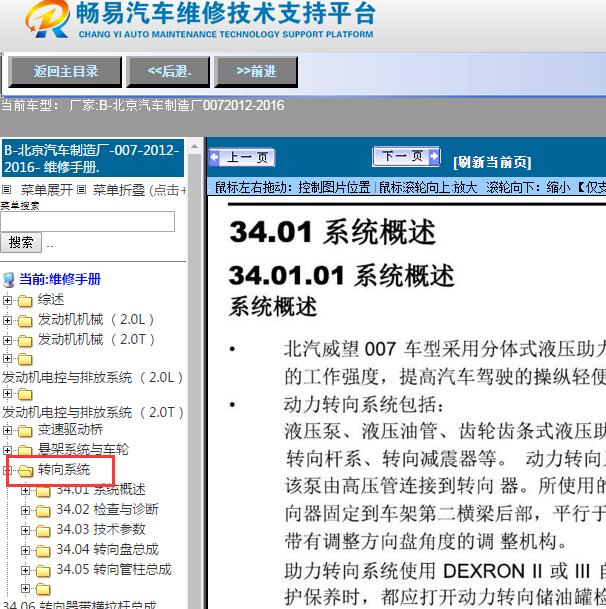
Task: Expand 发动机机械 (2.0T) node
Action: pos(7,340)
